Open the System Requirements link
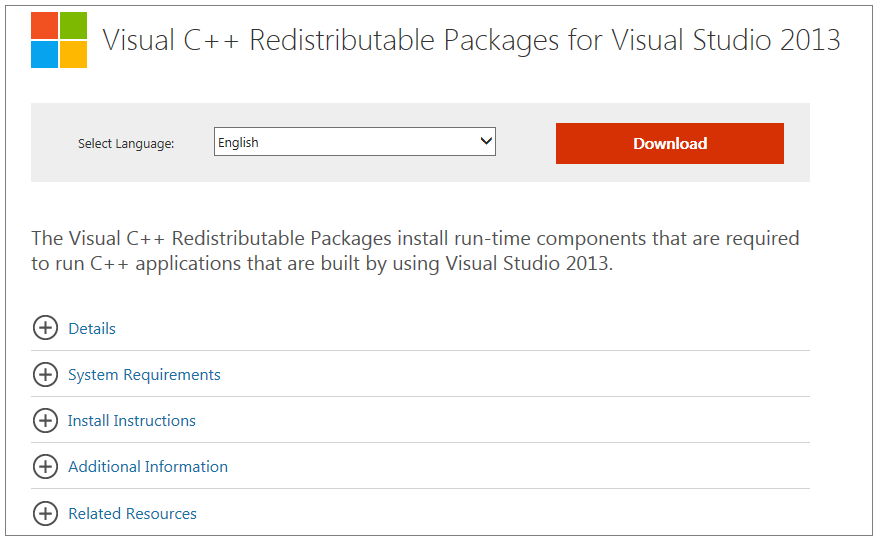The width and height of the screenshot is (876, 543). pos(144,375)
